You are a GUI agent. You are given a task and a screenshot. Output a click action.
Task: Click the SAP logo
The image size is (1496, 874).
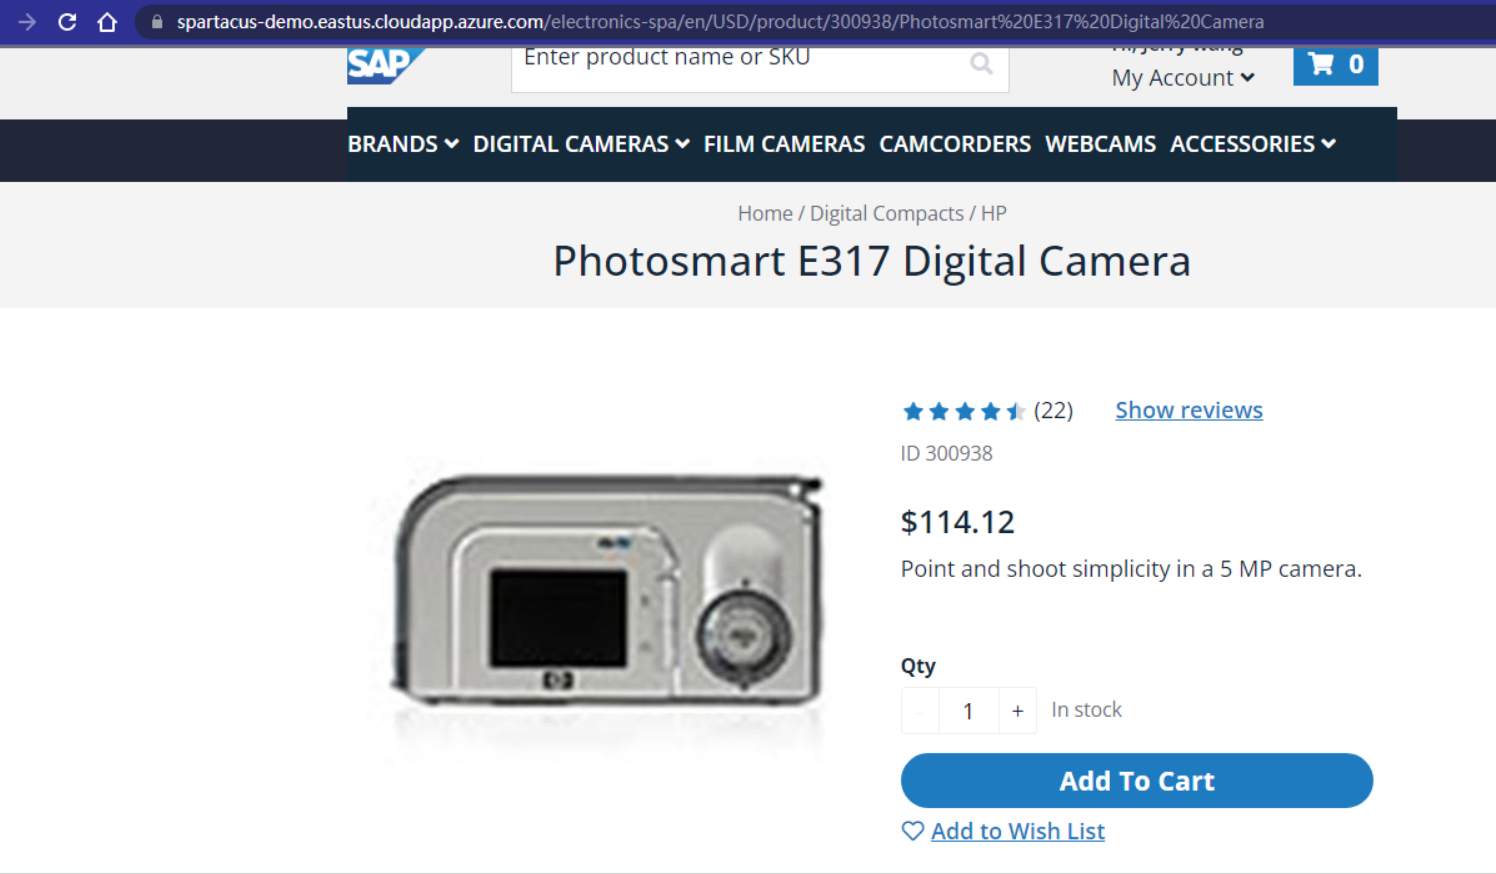[x=385, y=66]
